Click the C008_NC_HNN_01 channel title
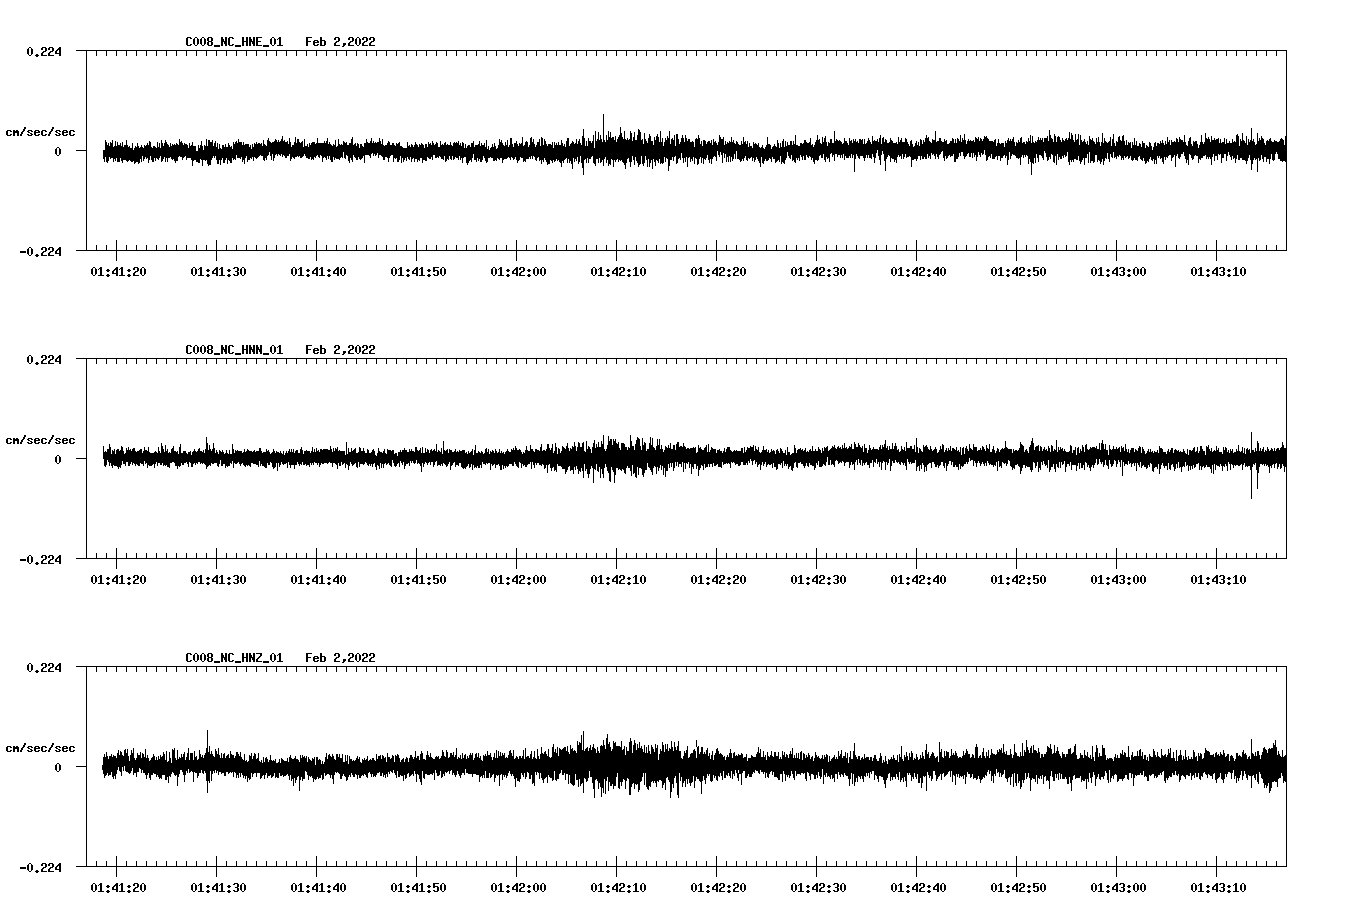The height and width of the screenshot is (924, 1358). [x=234, y=350]
